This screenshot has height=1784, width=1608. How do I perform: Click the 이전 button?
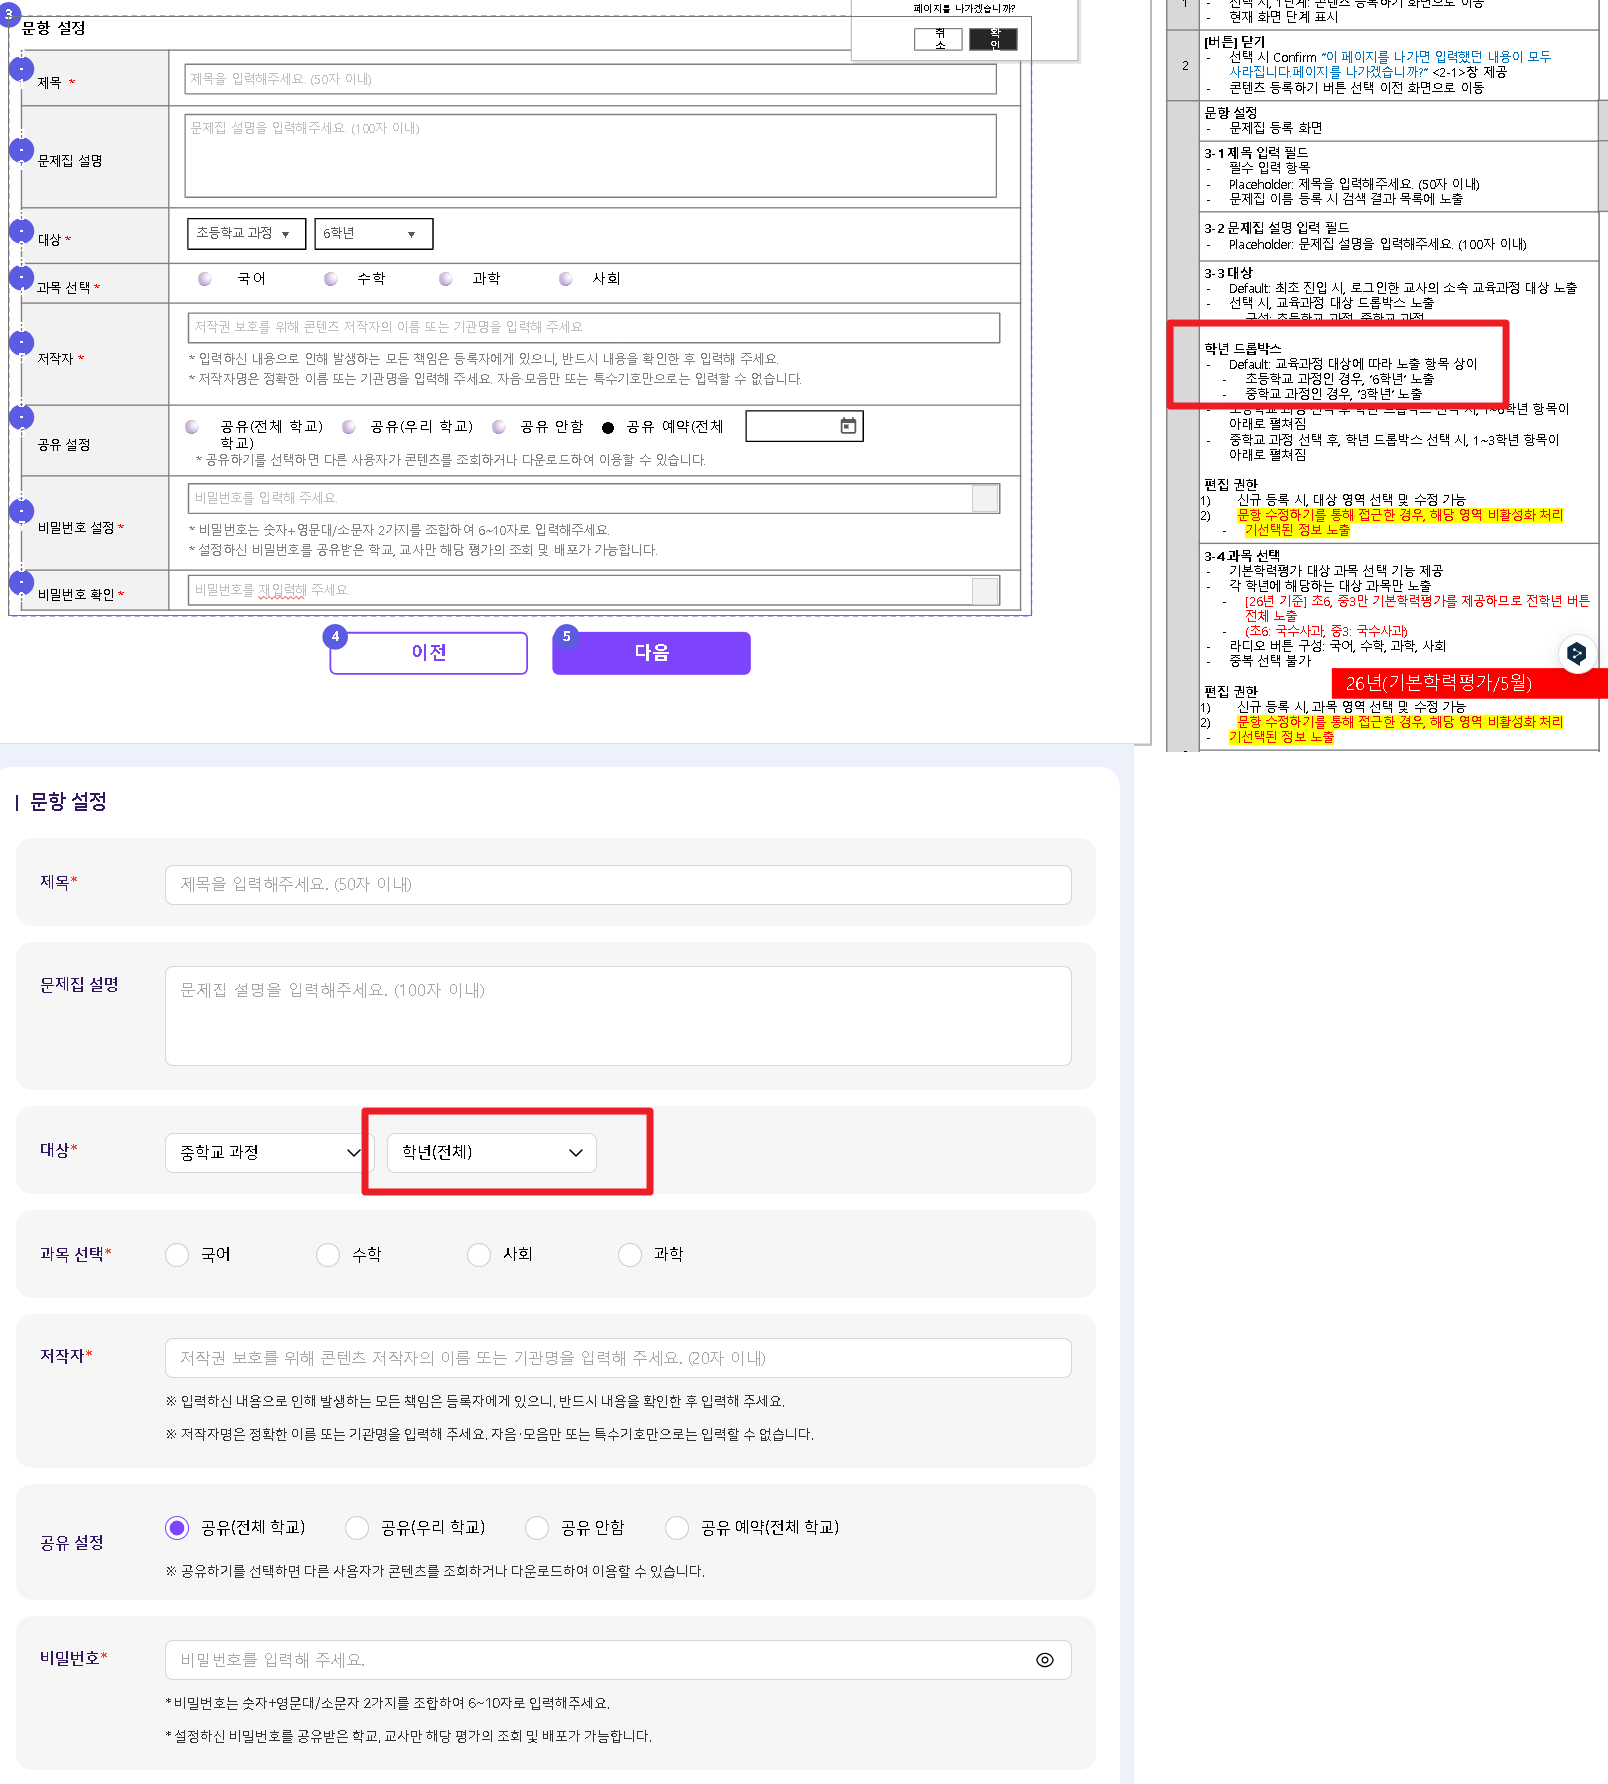[x=428, y=652]
